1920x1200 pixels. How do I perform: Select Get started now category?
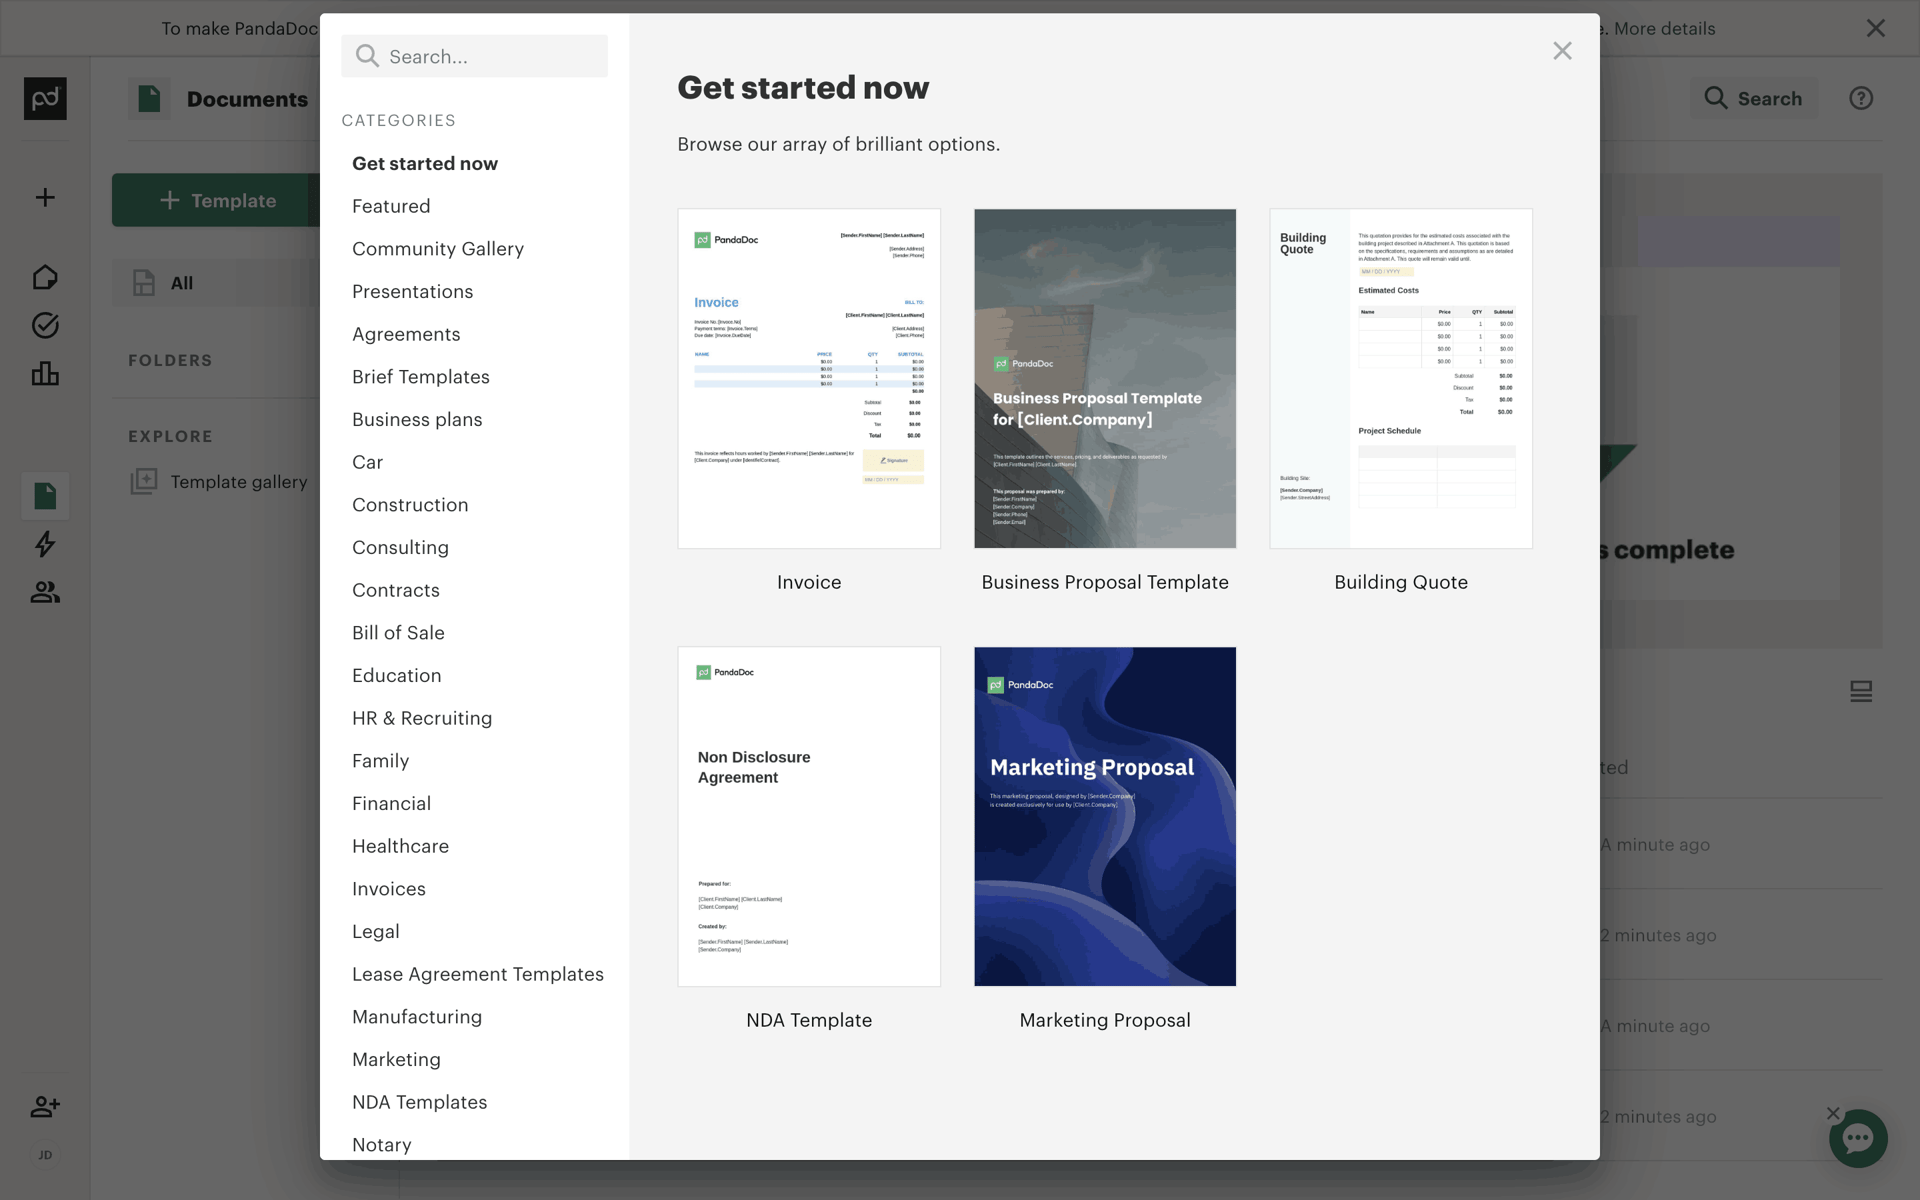coord(425,163)
